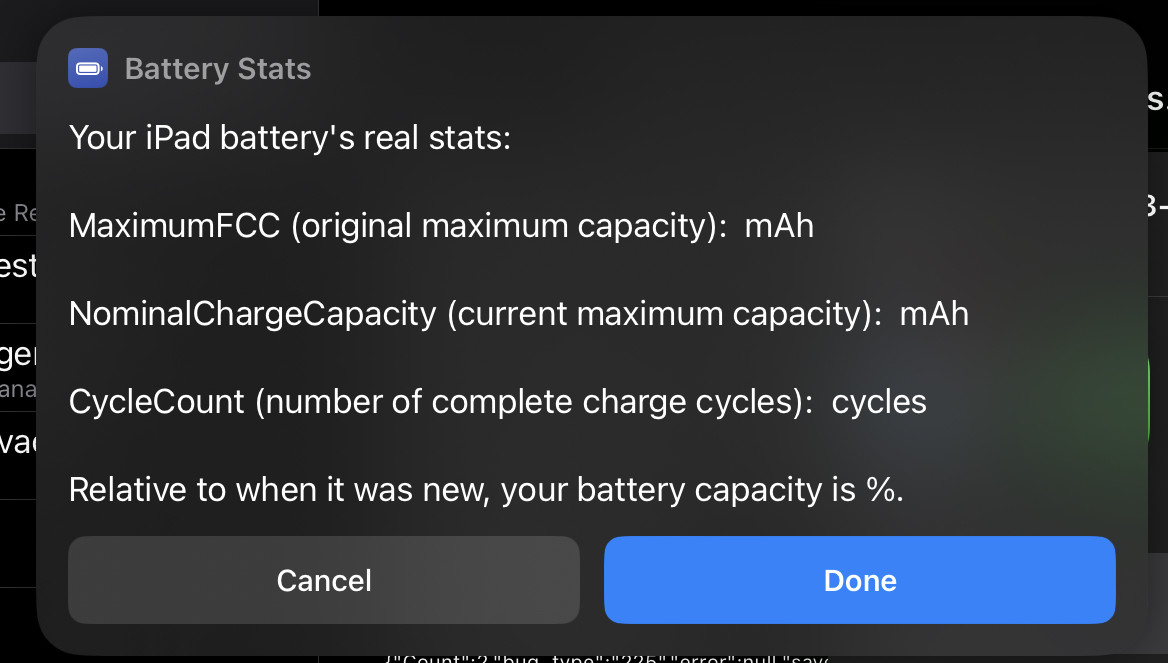Tap the word "cycles" after CycleCount
The width and height of the screenshot is (1168, 663).
(x=879, y=403)
